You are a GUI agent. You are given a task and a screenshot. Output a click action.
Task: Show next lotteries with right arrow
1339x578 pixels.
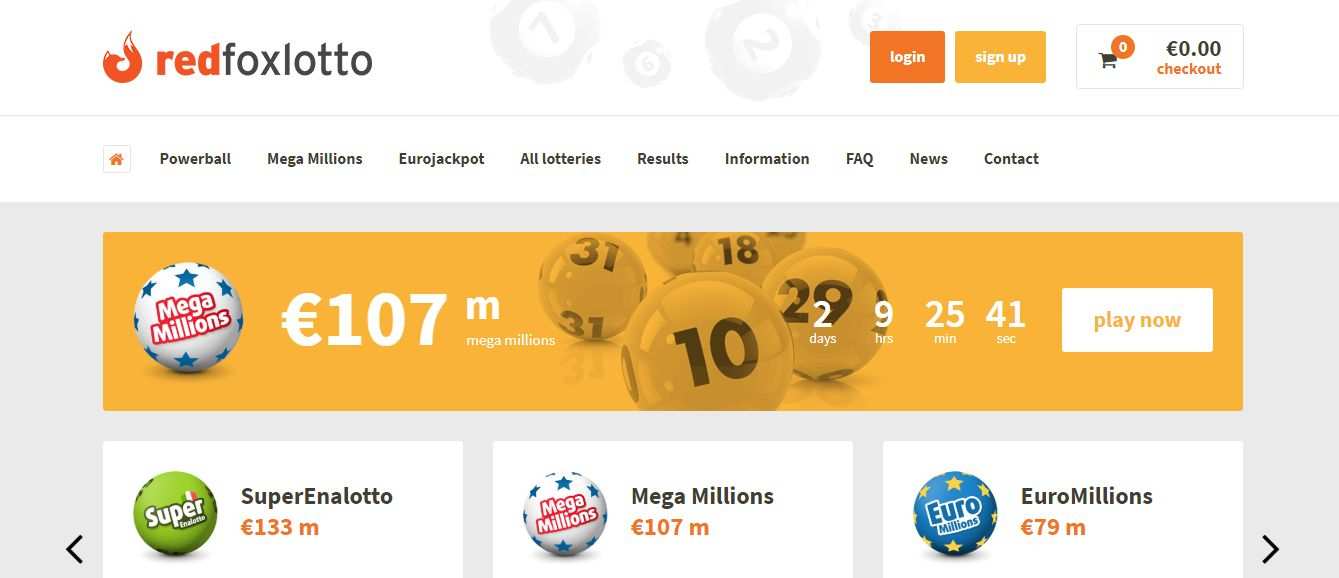click(1270, 549)
